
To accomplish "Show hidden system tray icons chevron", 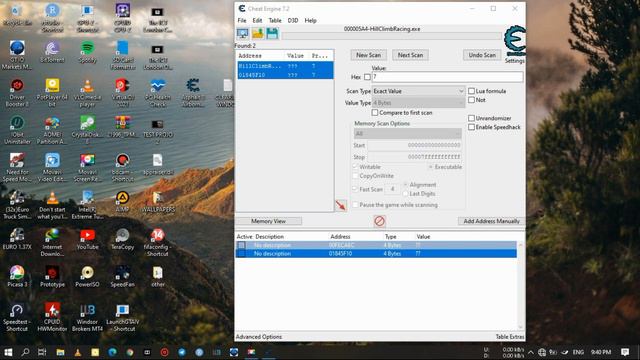I will pyautogui.click(x=530, y=352).
